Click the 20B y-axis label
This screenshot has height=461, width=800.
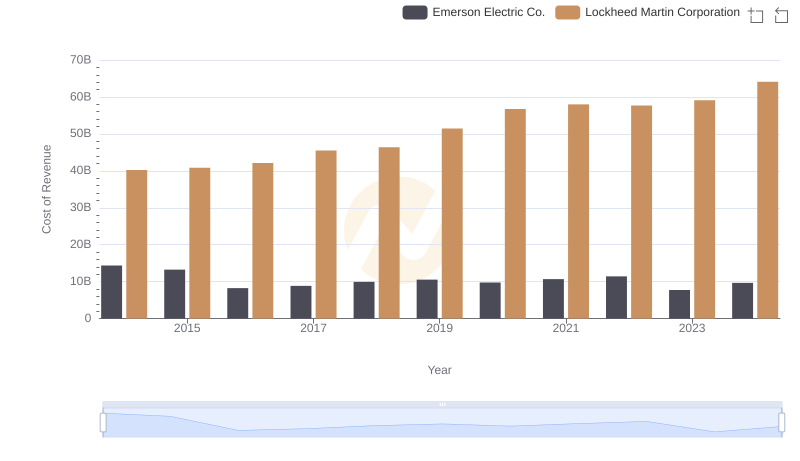click(81, 244)
